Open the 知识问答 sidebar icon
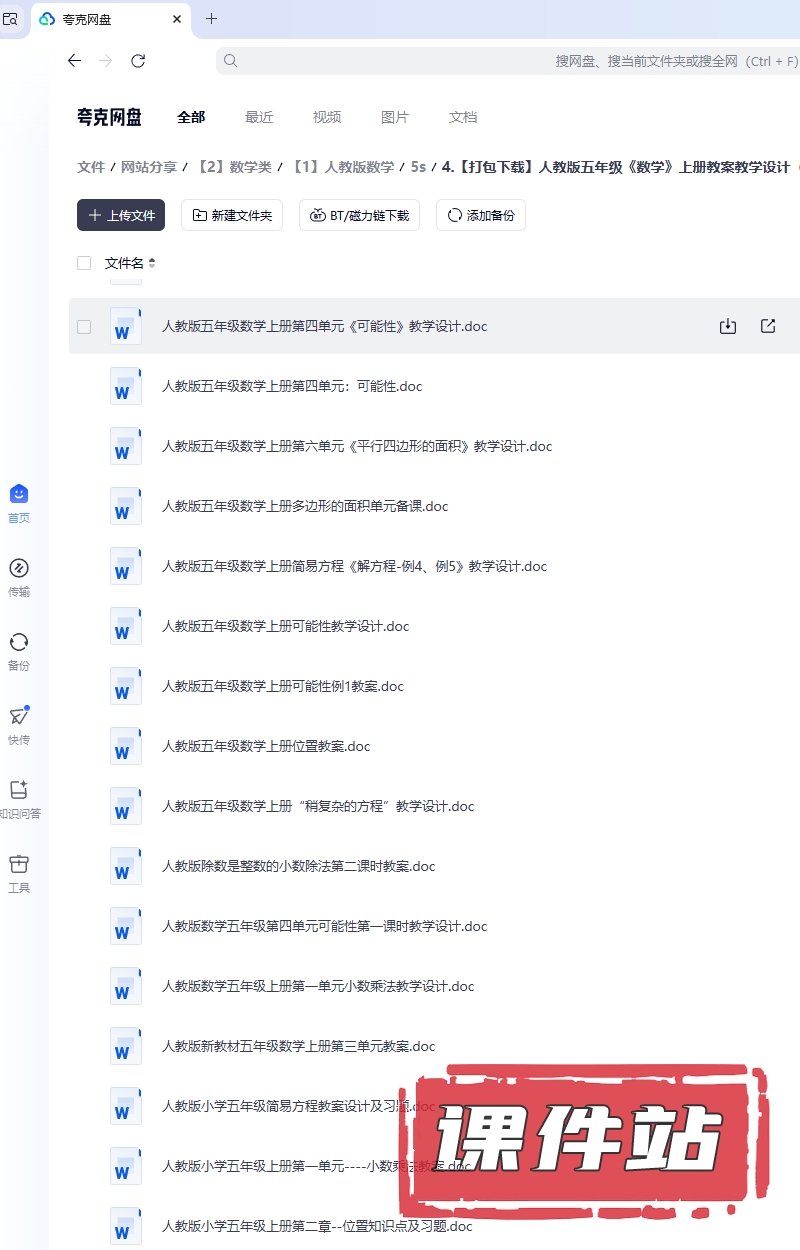Image resolution: width=800 pixels, height=1250 pixels. [19, 791]
